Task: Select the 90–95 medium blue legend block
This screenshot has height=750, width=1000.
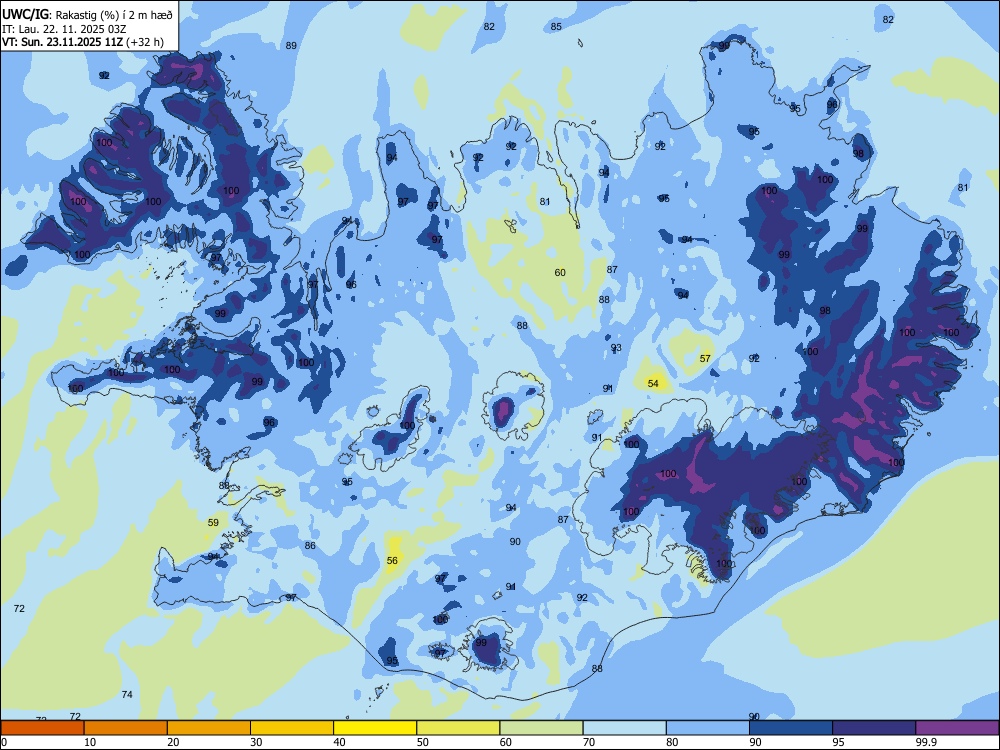Action: tap(791, 728)
